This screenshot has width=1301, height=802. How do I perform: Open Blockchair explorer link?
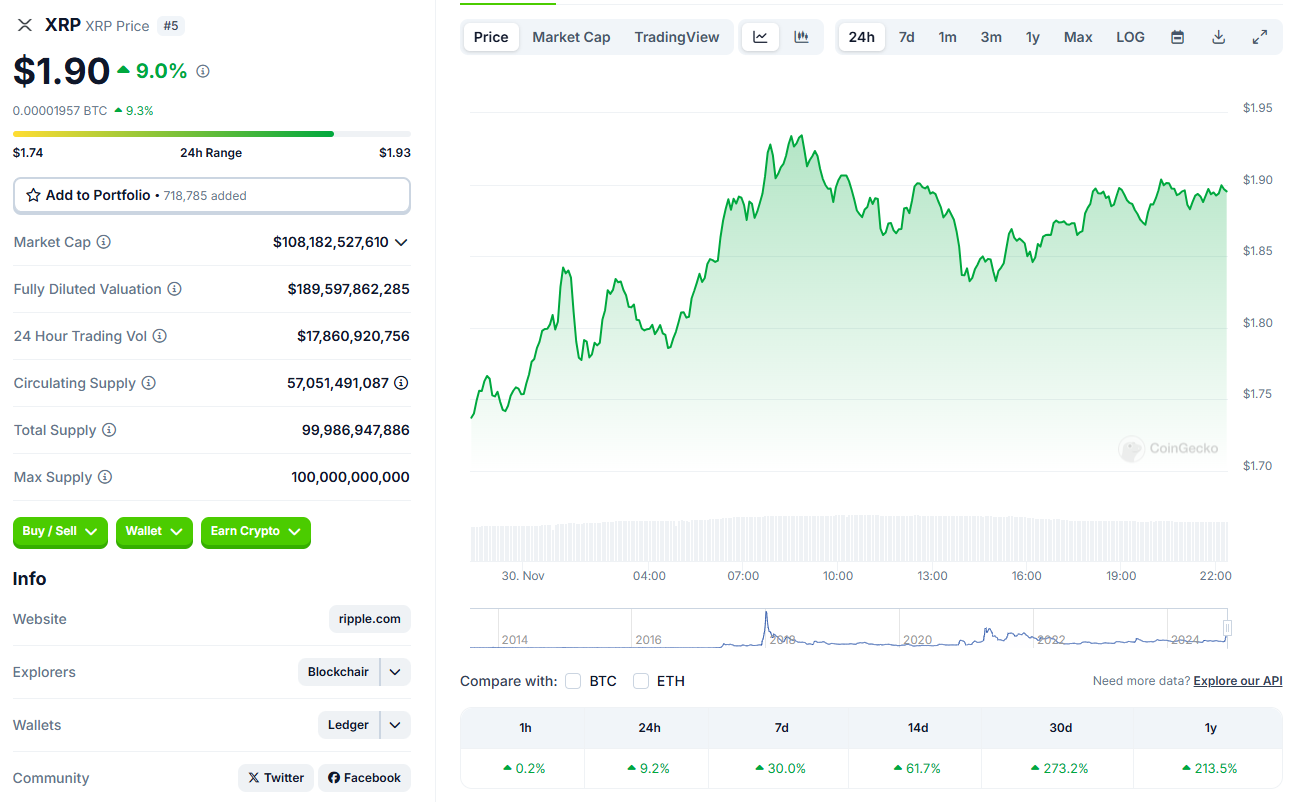tap(338, 672)
